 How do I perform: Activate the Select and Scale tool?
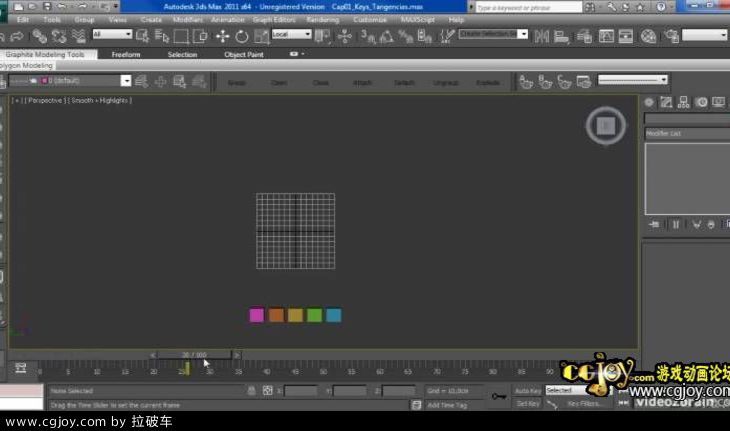click(x=261, y=36)
